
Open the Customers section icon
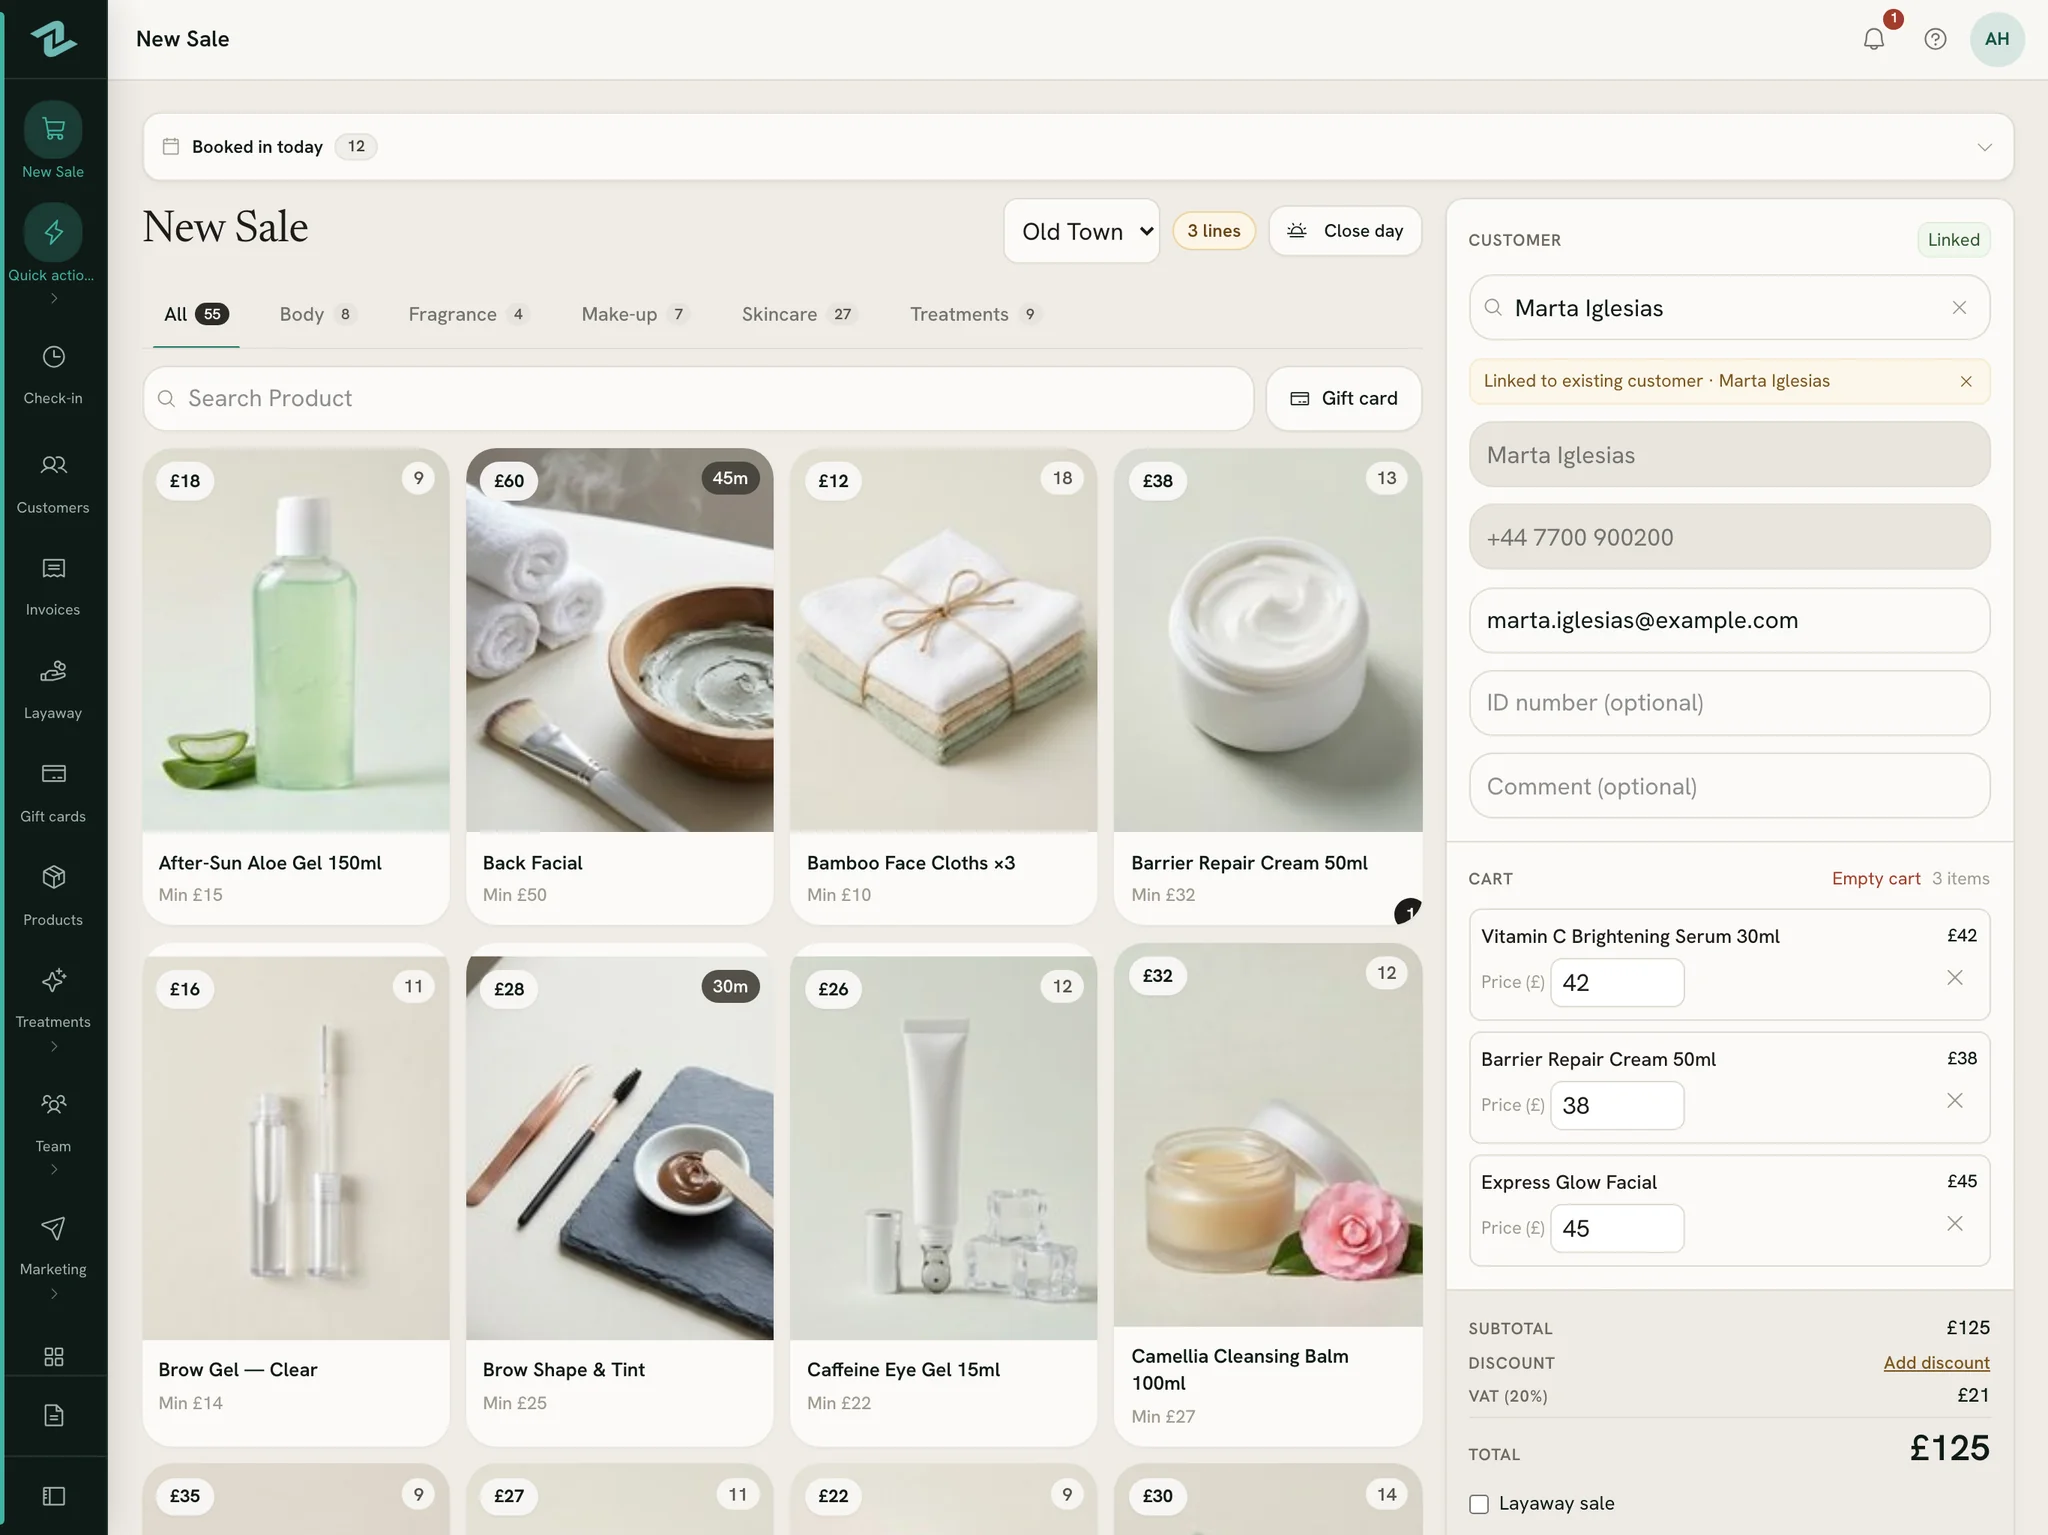53,465
